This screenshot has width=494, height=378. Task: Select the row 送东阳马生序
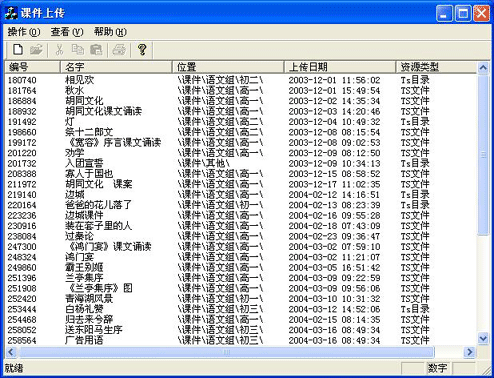click(241, 330)
